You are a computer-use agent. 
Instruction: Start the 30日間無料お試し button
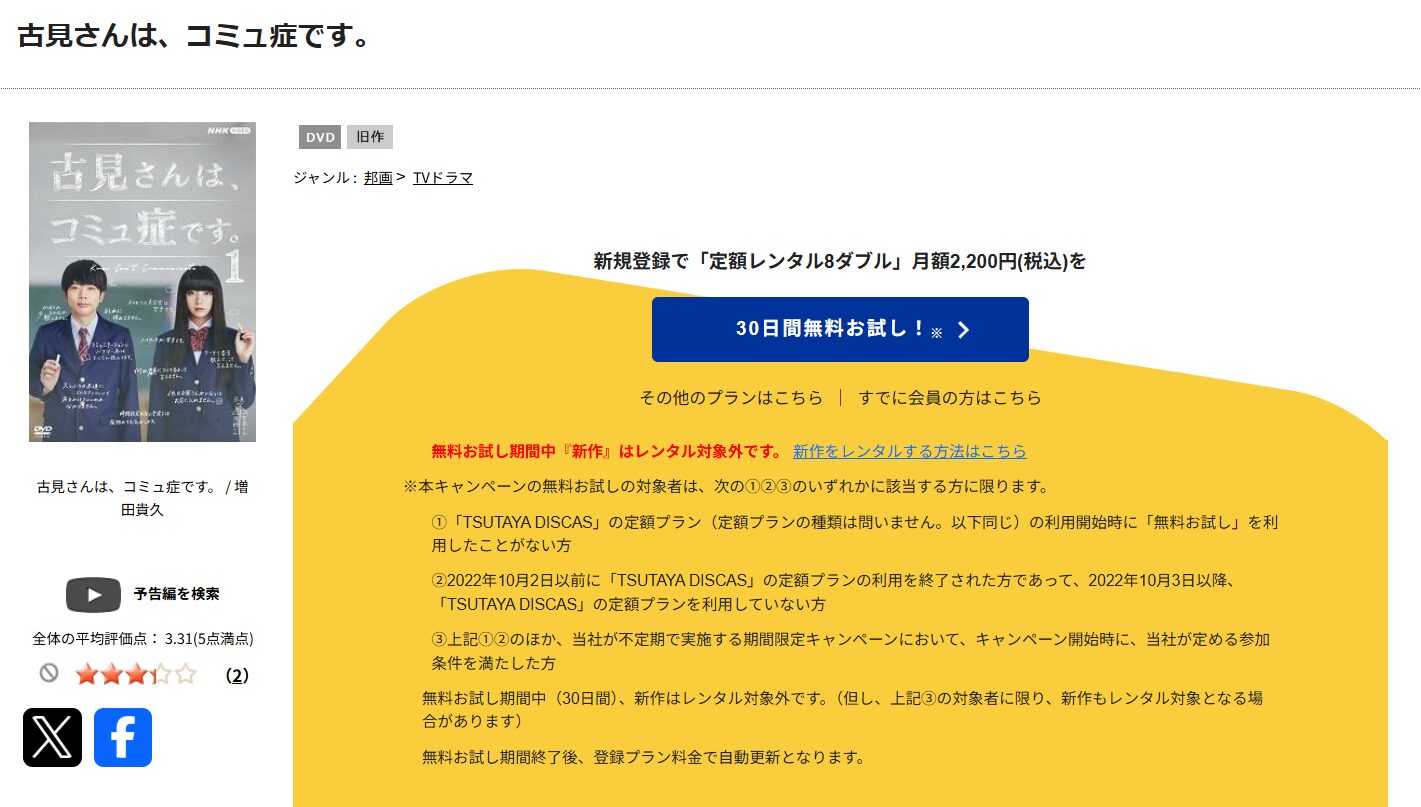(x=840, y=329)
